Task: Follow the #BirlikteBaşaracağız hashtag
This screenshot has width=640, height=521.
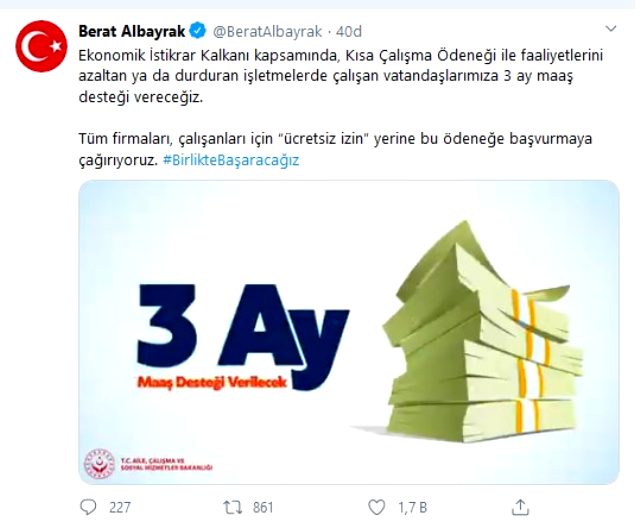Action: click(x=231, y=160)
